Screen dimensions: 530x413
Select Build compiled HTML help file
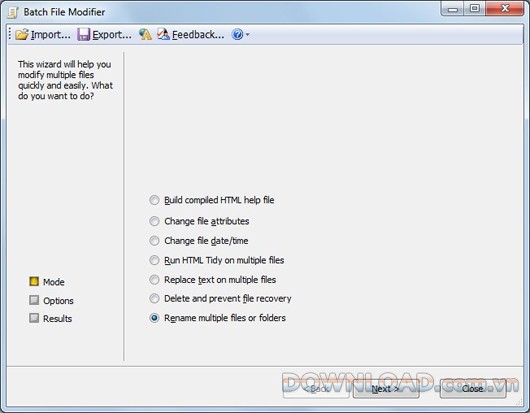click(x=154, y=200)
